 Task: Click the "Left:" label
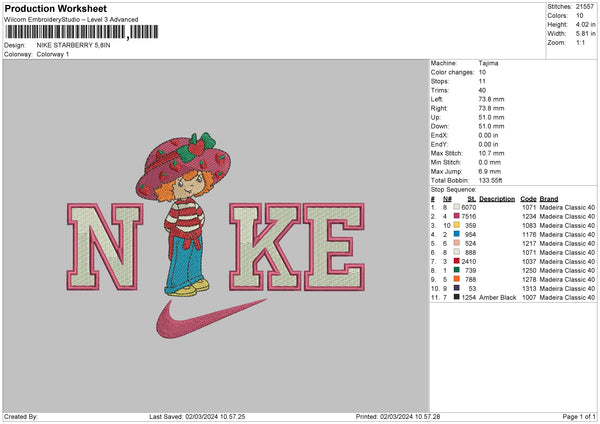coord(437,99)
